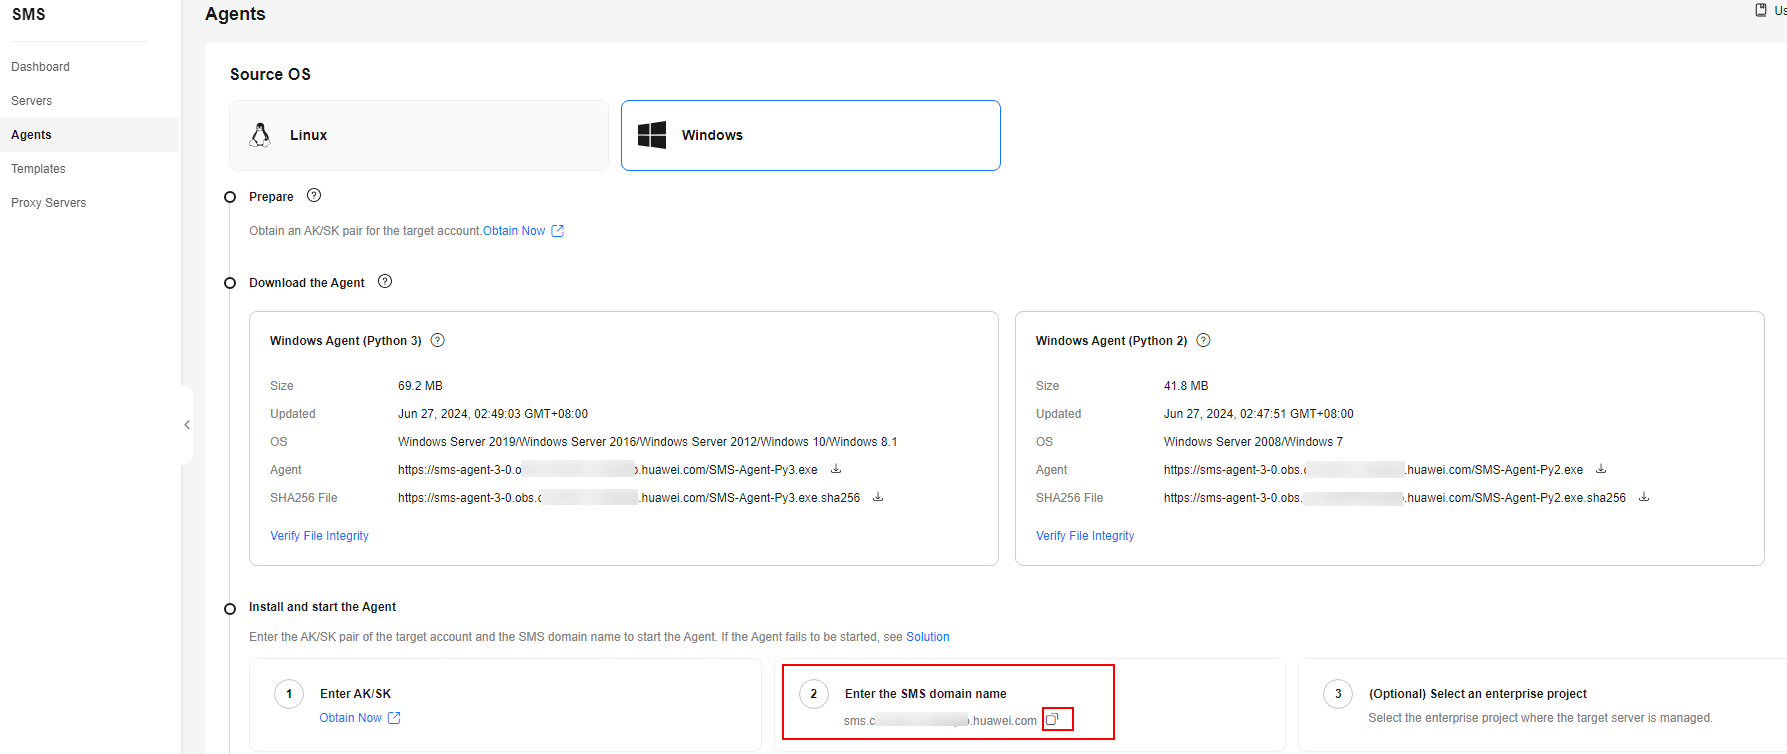
Task: Click the Python 3 agent exe URL
Action: coord(608,470)
